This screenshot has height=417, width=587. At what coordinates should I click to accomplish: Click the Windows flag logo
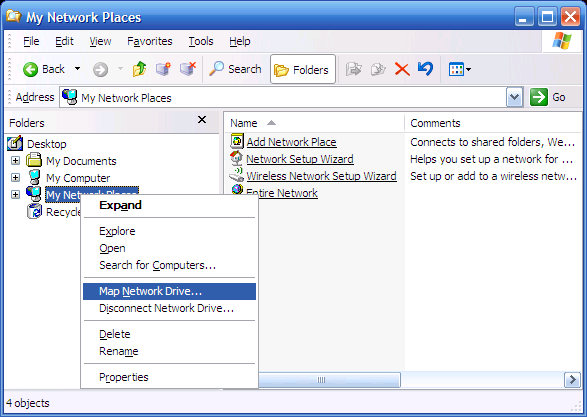(562, 41)
